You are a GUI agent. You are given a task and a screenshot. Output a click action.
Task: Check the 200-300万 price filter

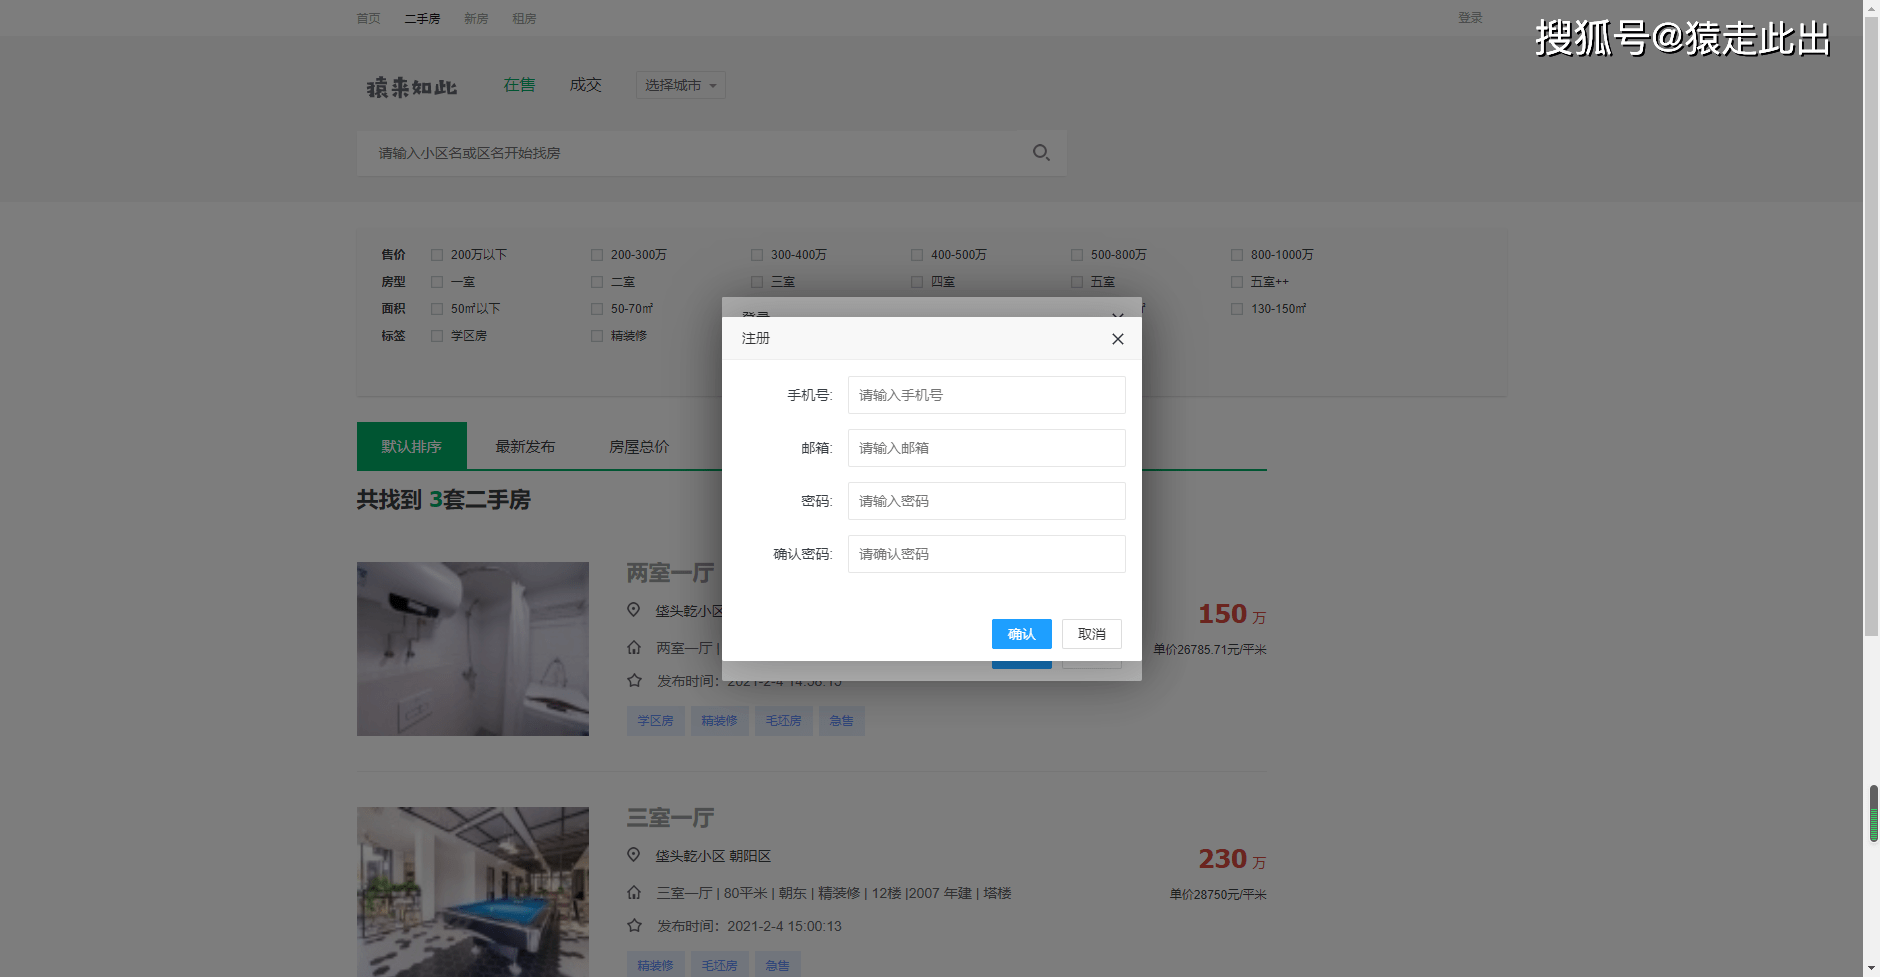pos(597,255)
